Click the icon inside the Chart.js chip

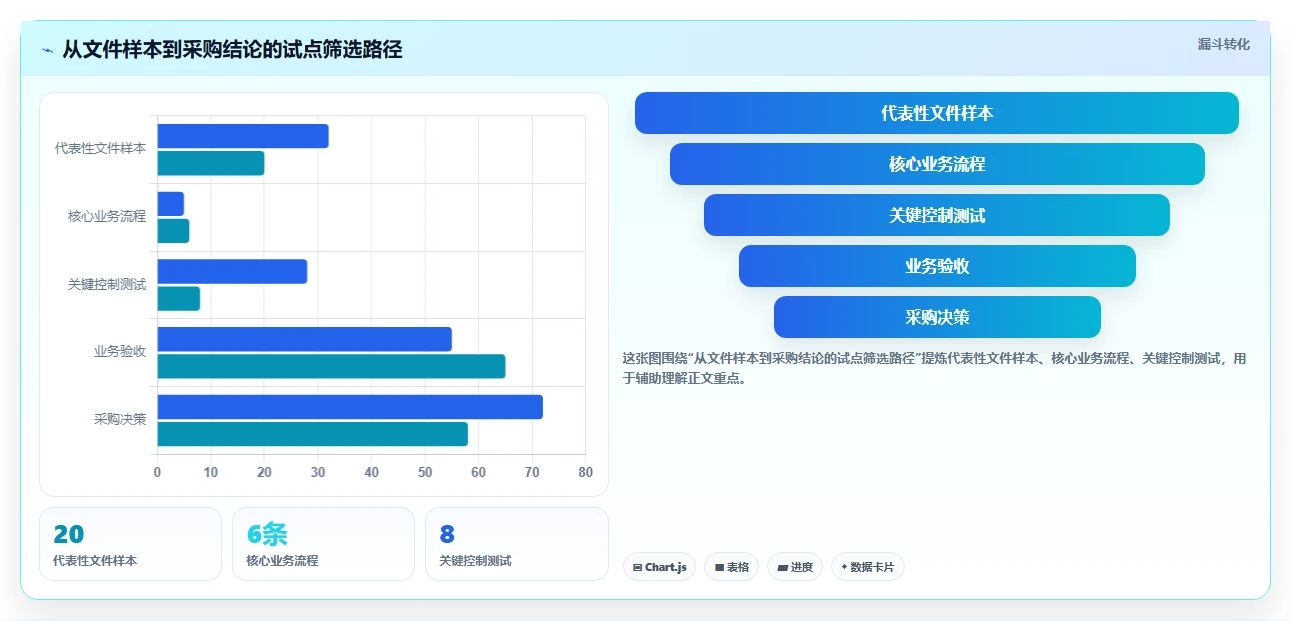[x=637, y=567]
